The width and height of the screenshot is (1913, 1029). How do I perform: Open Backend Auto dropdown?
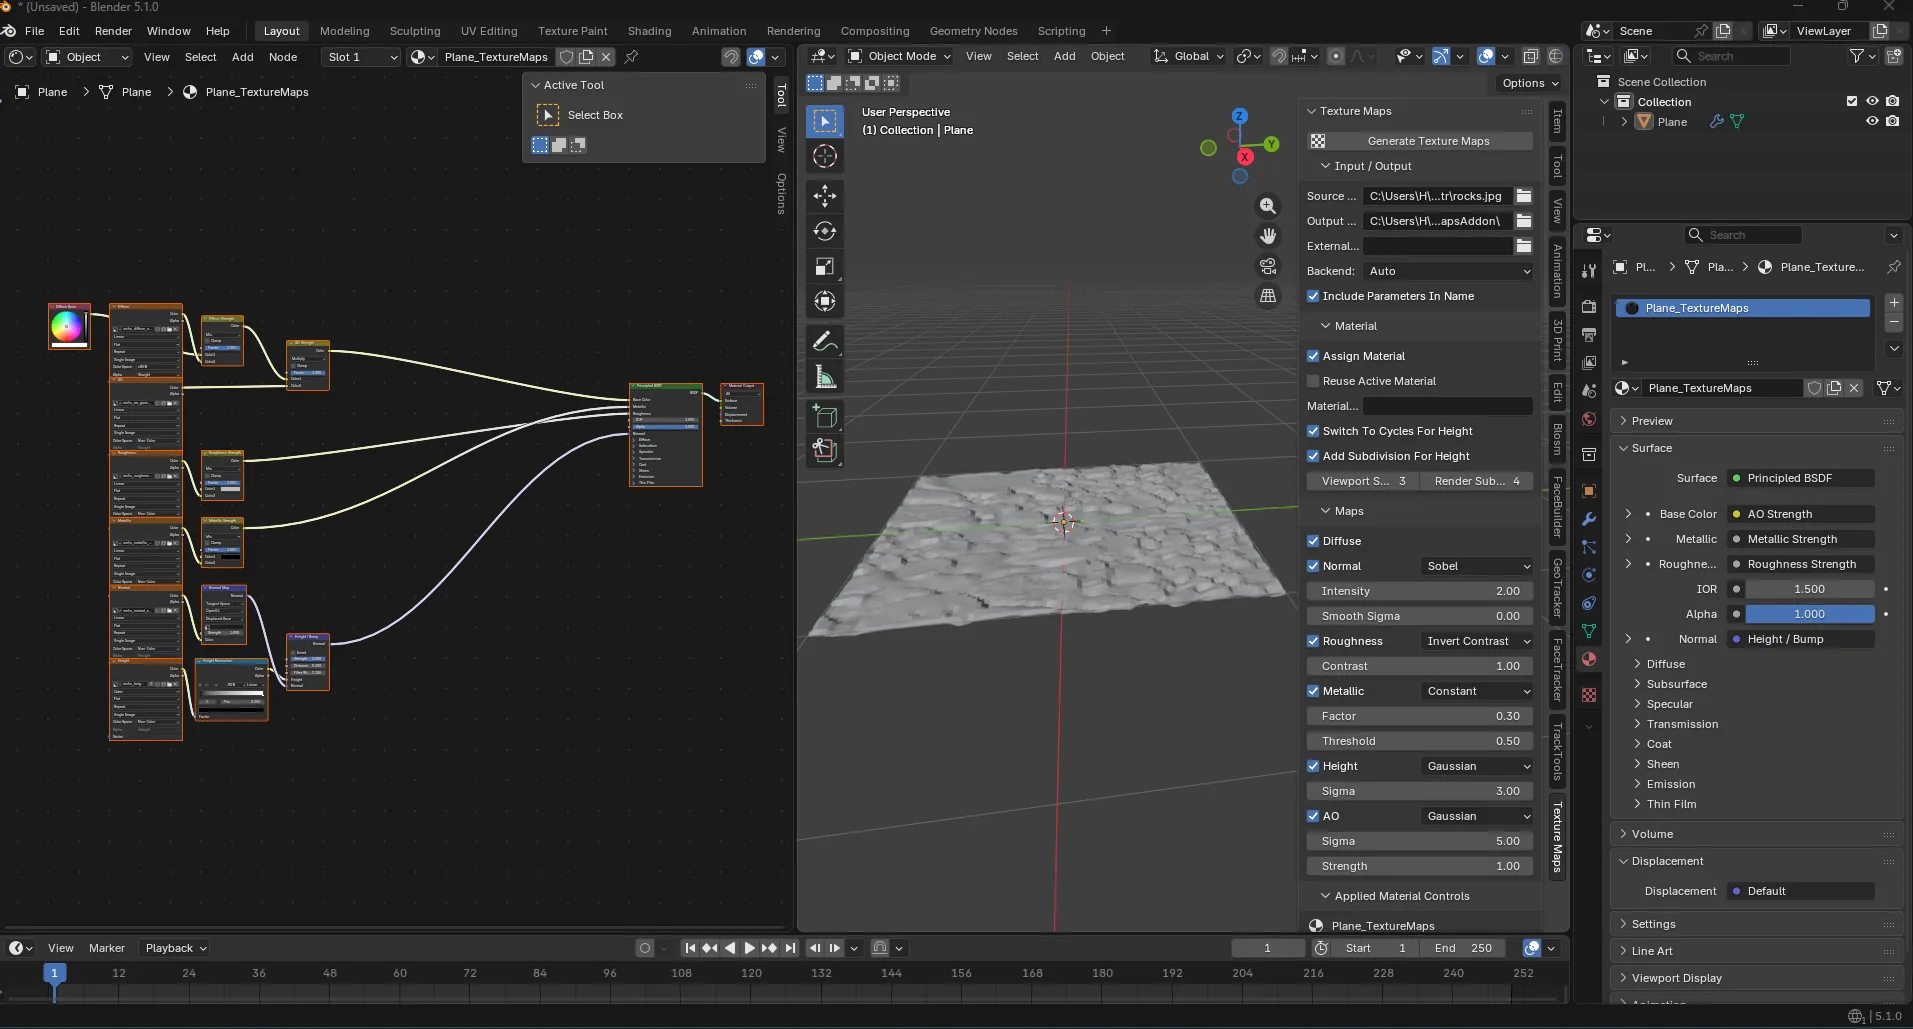point(1448,271)
